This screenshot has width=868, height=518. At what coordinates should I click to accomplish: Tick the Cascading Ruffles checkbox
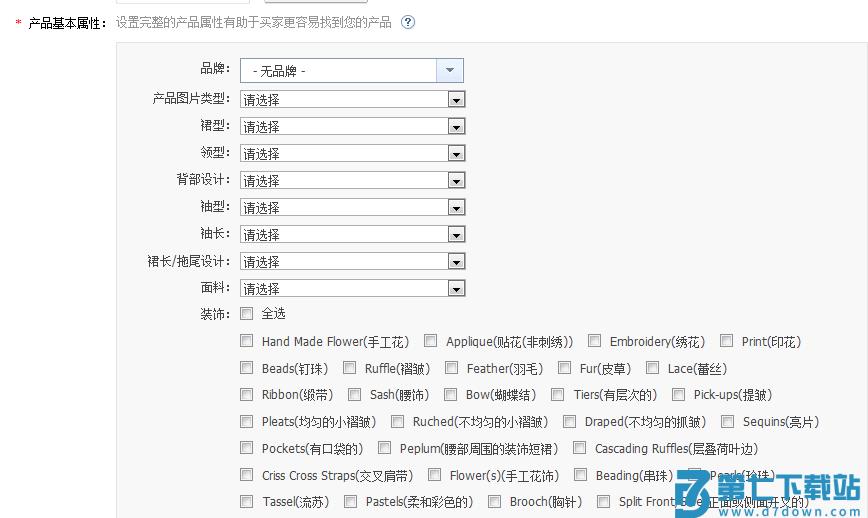coord(580,448)
